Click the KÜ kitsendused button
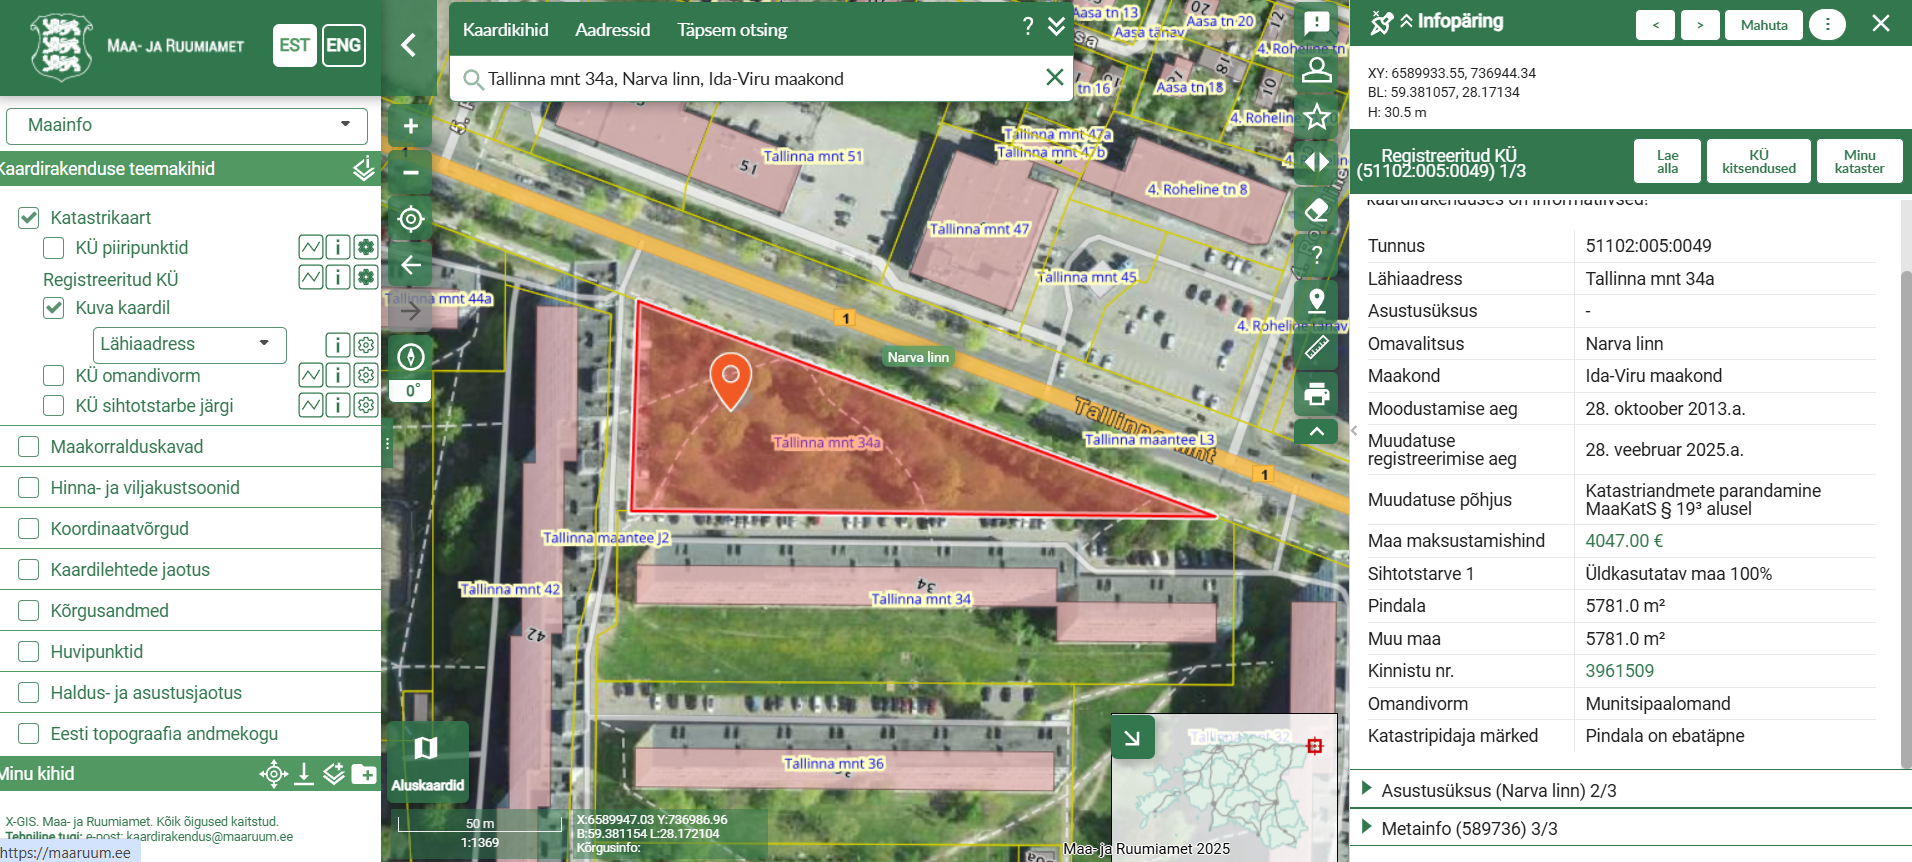Image resolution: width=1912 pixels, height=862 pixels. point(1758,162)
